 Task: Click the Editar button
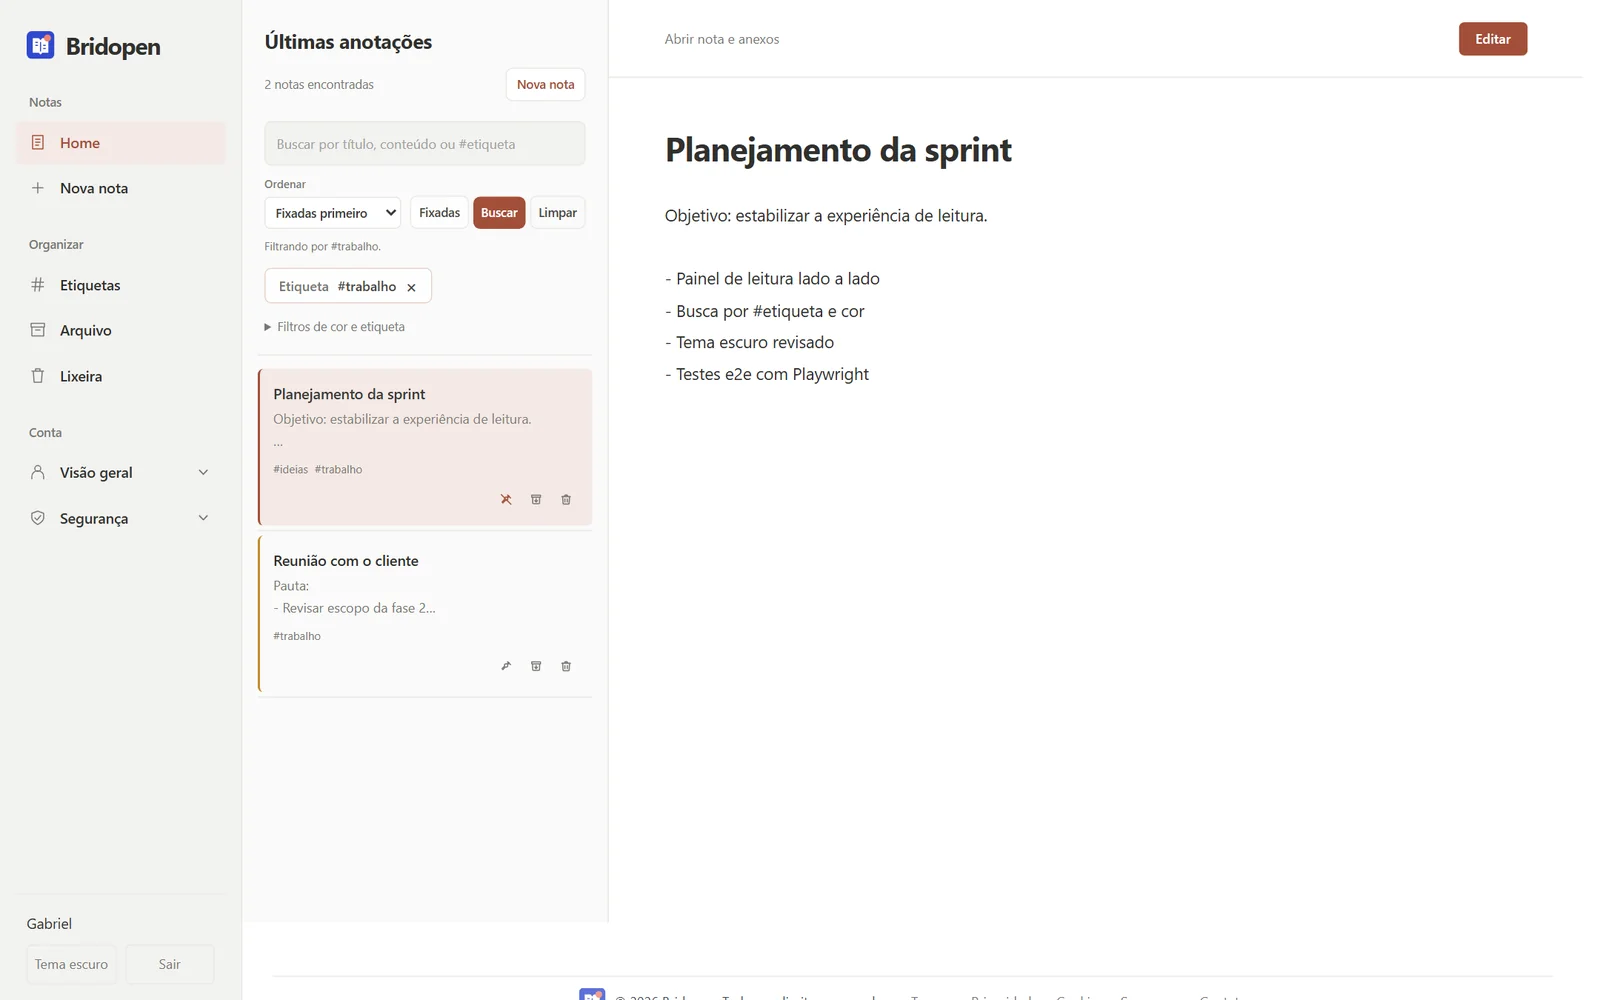coord(1492,39)
